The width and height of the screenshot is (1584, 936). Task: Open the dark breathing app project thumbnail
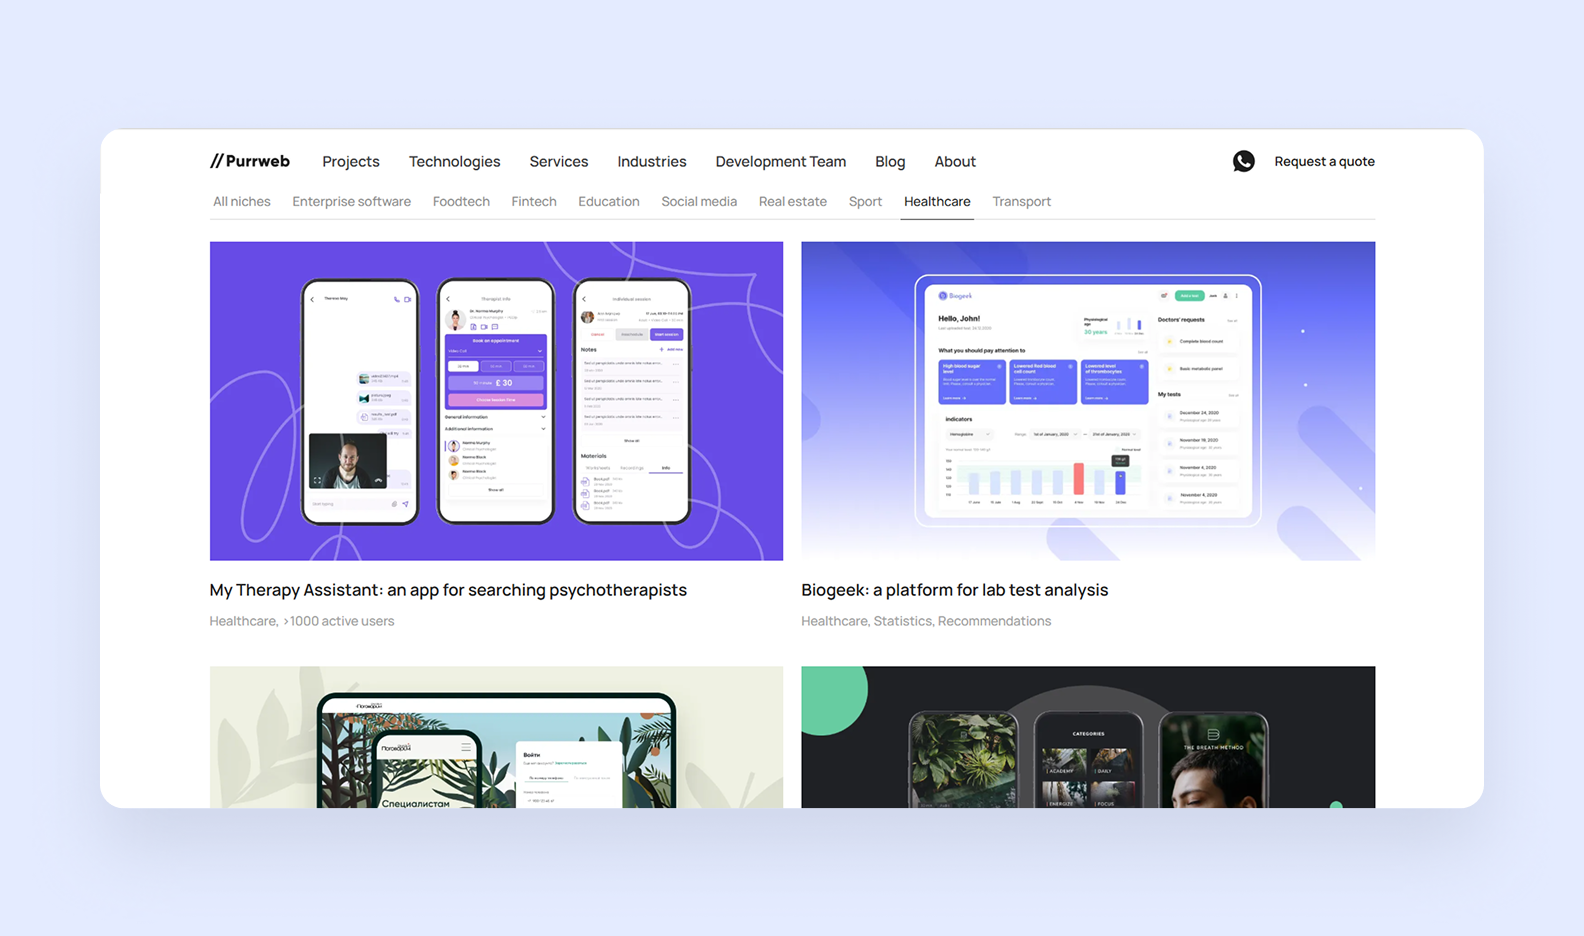(x=1088, y=737)
